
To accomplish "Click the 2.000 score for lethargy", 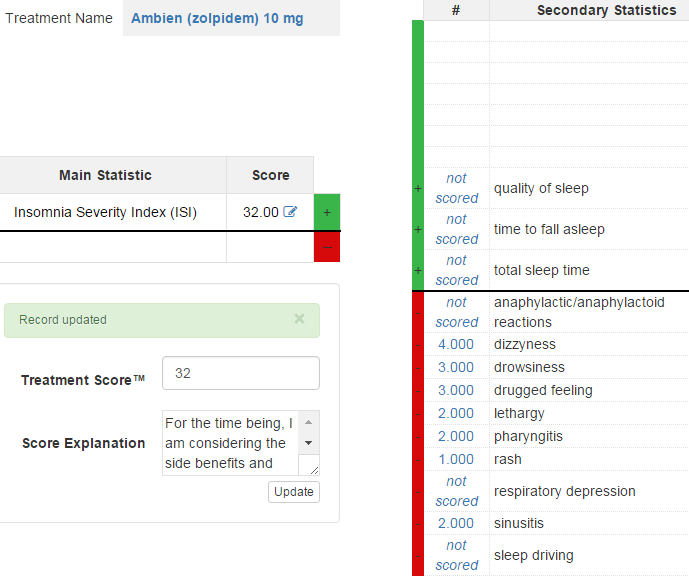I will [456, 413].
